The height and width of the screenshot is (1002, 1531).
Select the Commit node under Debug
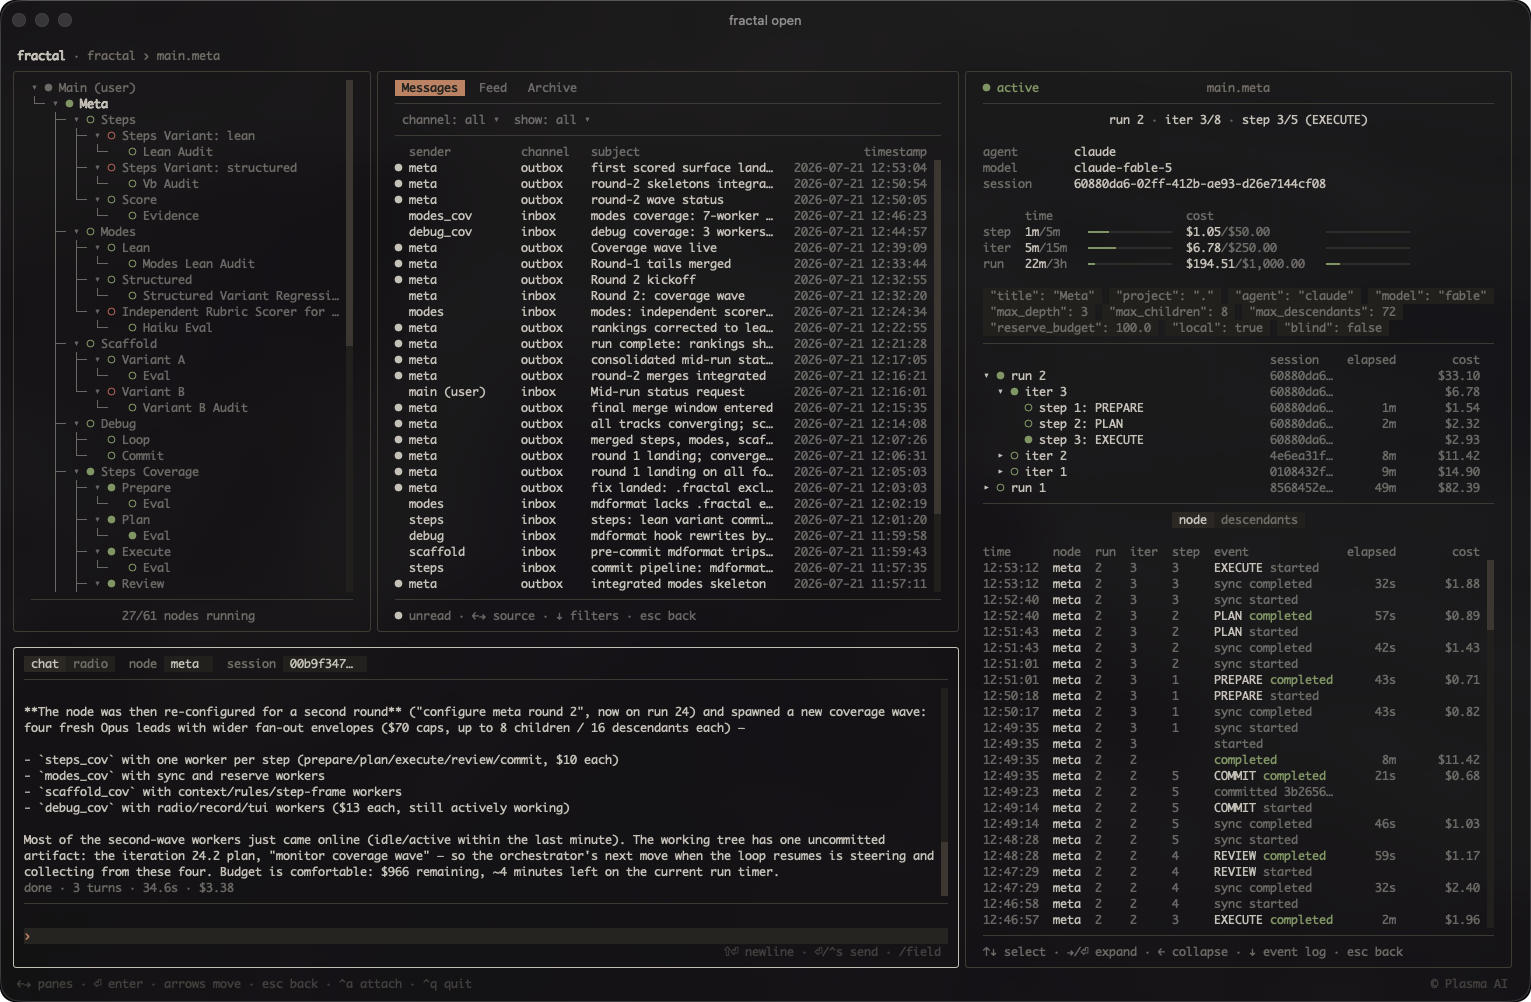tap(142, 456)
